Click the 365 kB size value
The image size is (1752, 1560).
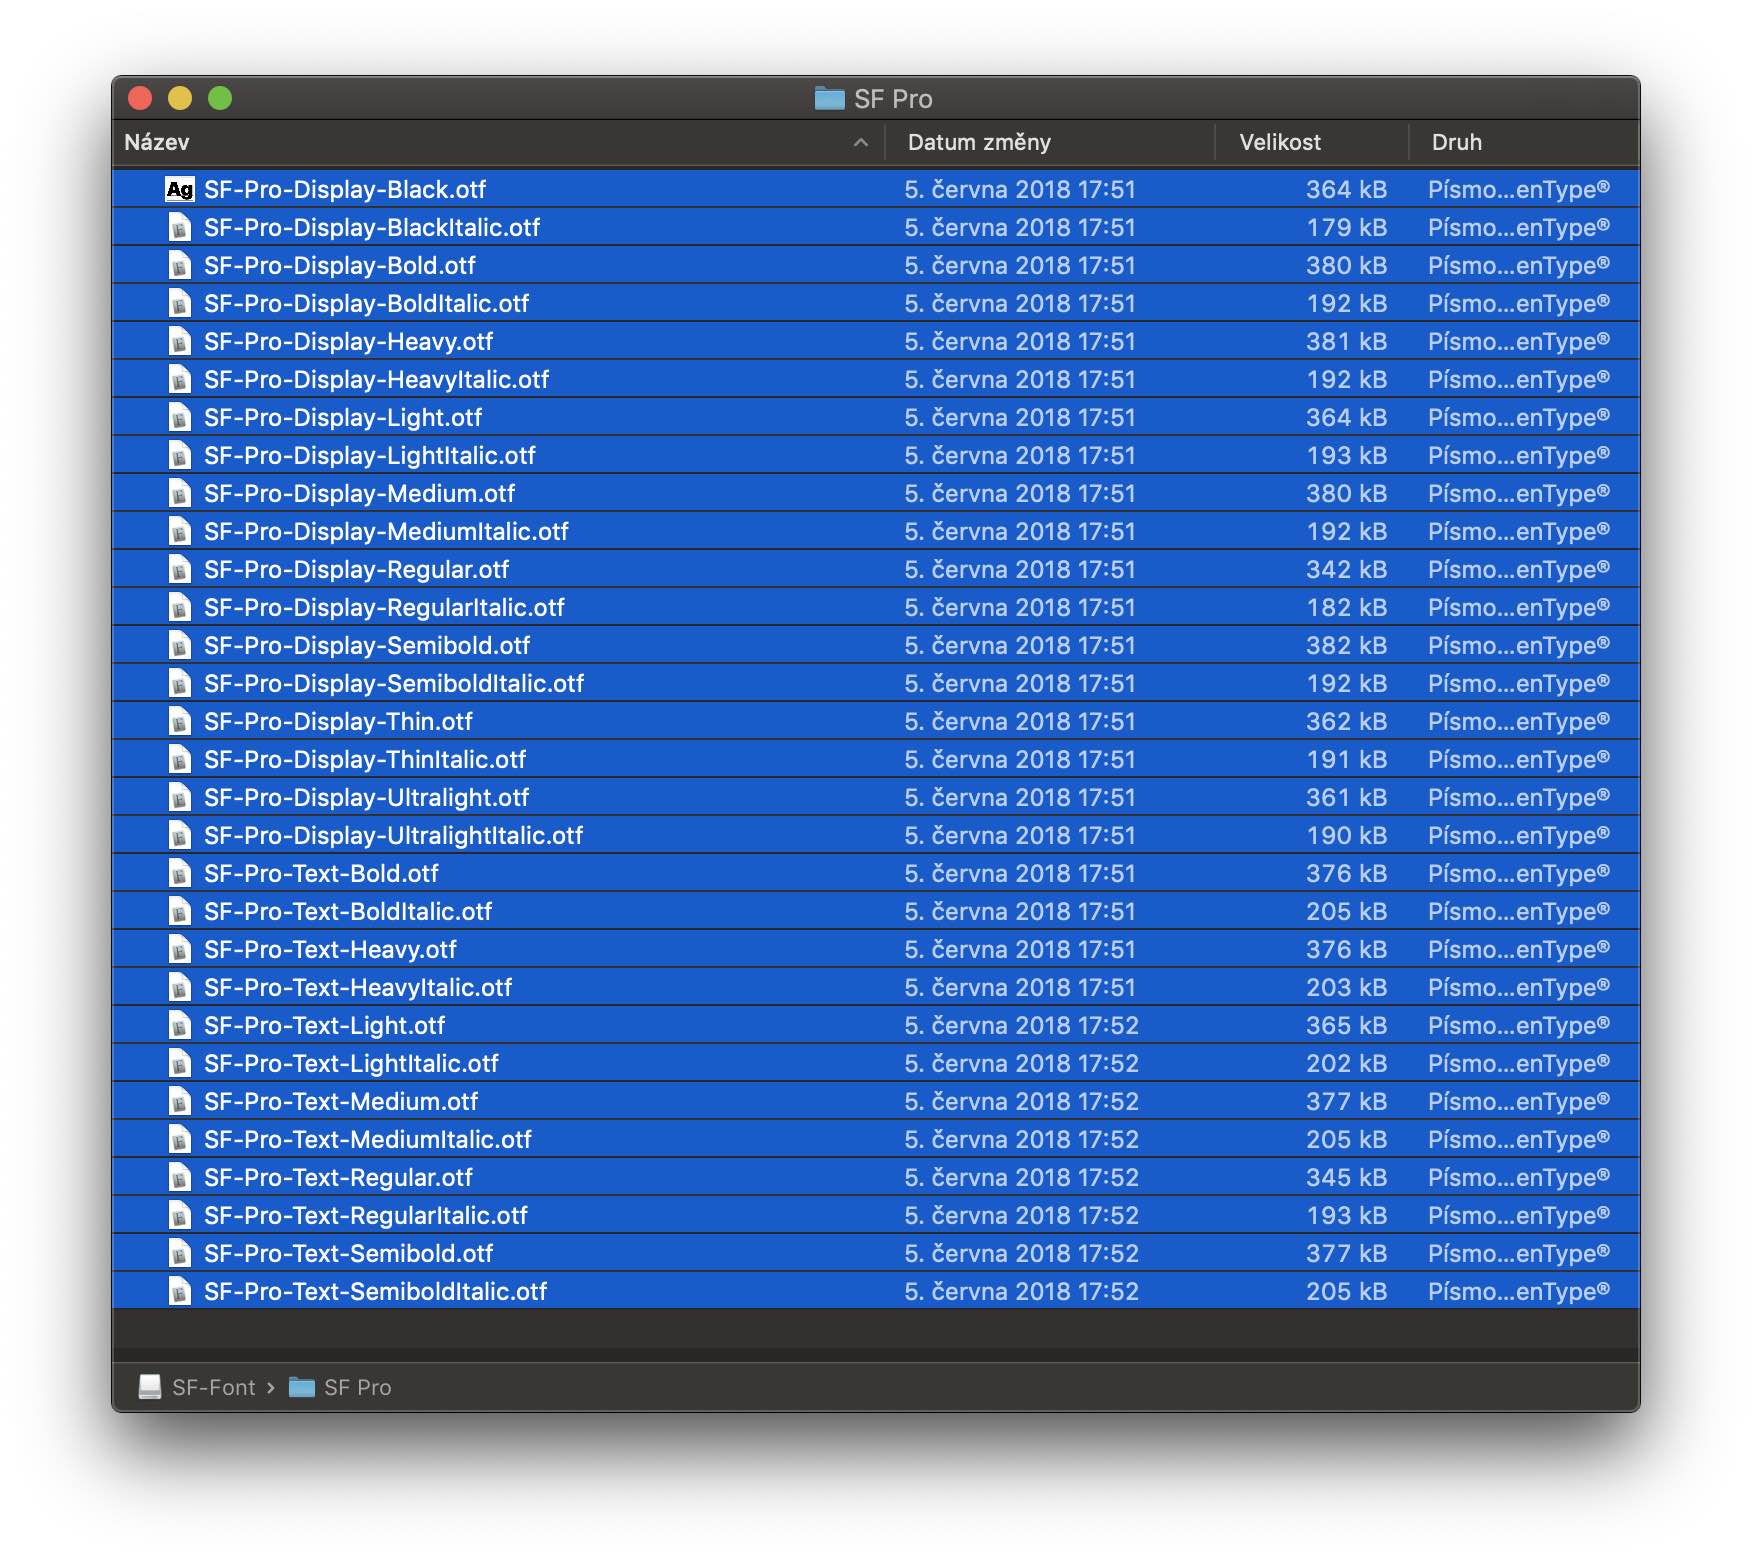coord(1346,1025)
